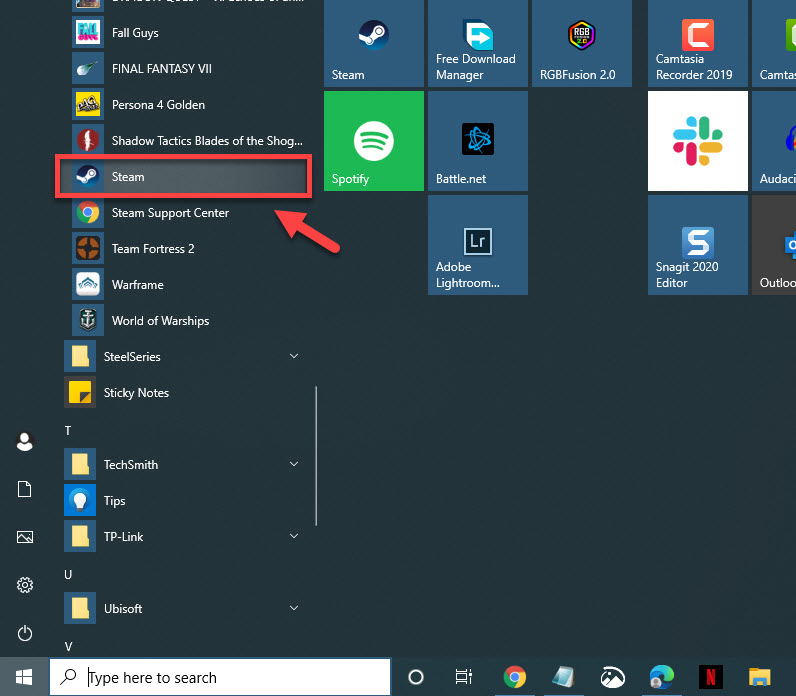
Task: Open Persona 4 Golden app entry
Action: click(188, 105)
